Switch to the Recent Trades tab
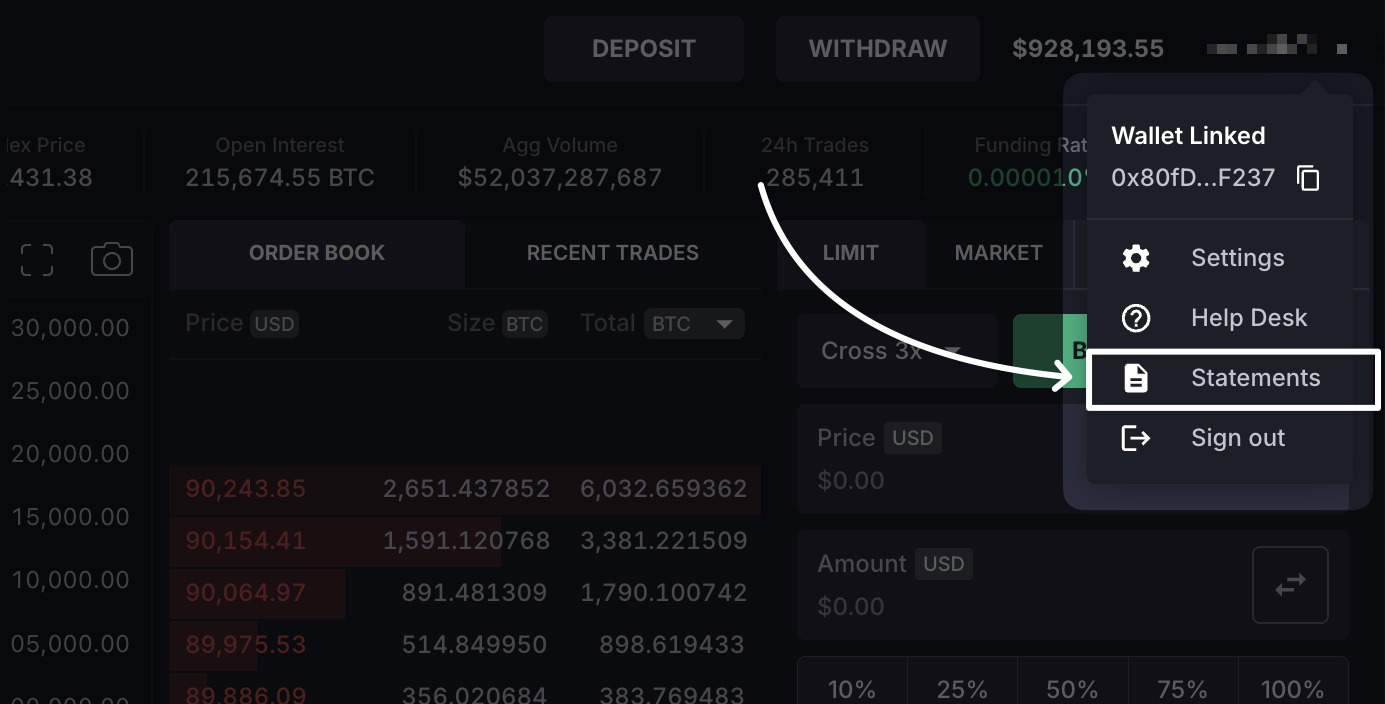 tap(612, 253)
